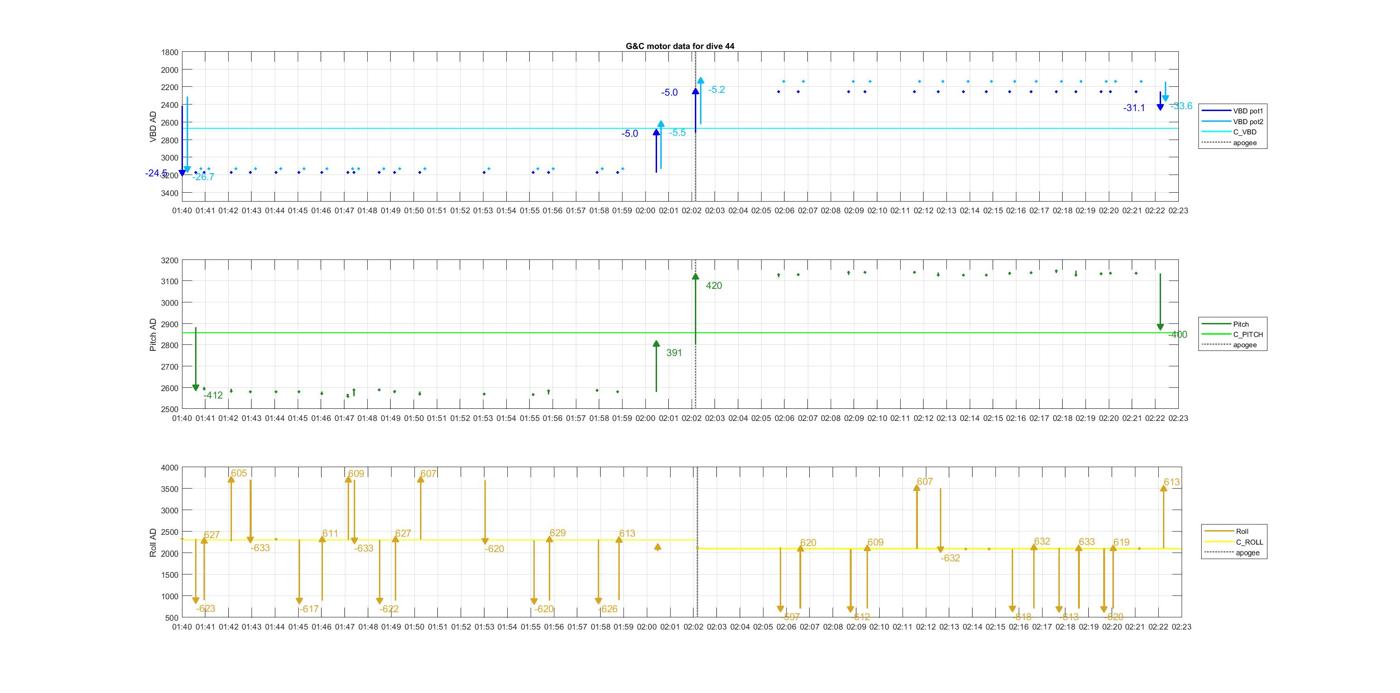Click the 'Pitch AD' y-axis label
The width and height of the screenshot is (1400, 693).
(x=154, y=334)
